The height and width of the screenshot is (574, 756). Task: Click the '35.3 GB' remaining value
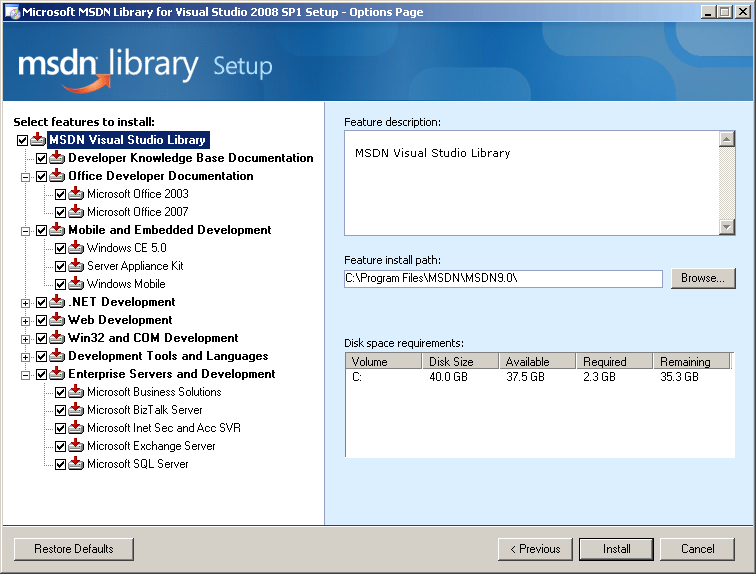tap(679, 377)
